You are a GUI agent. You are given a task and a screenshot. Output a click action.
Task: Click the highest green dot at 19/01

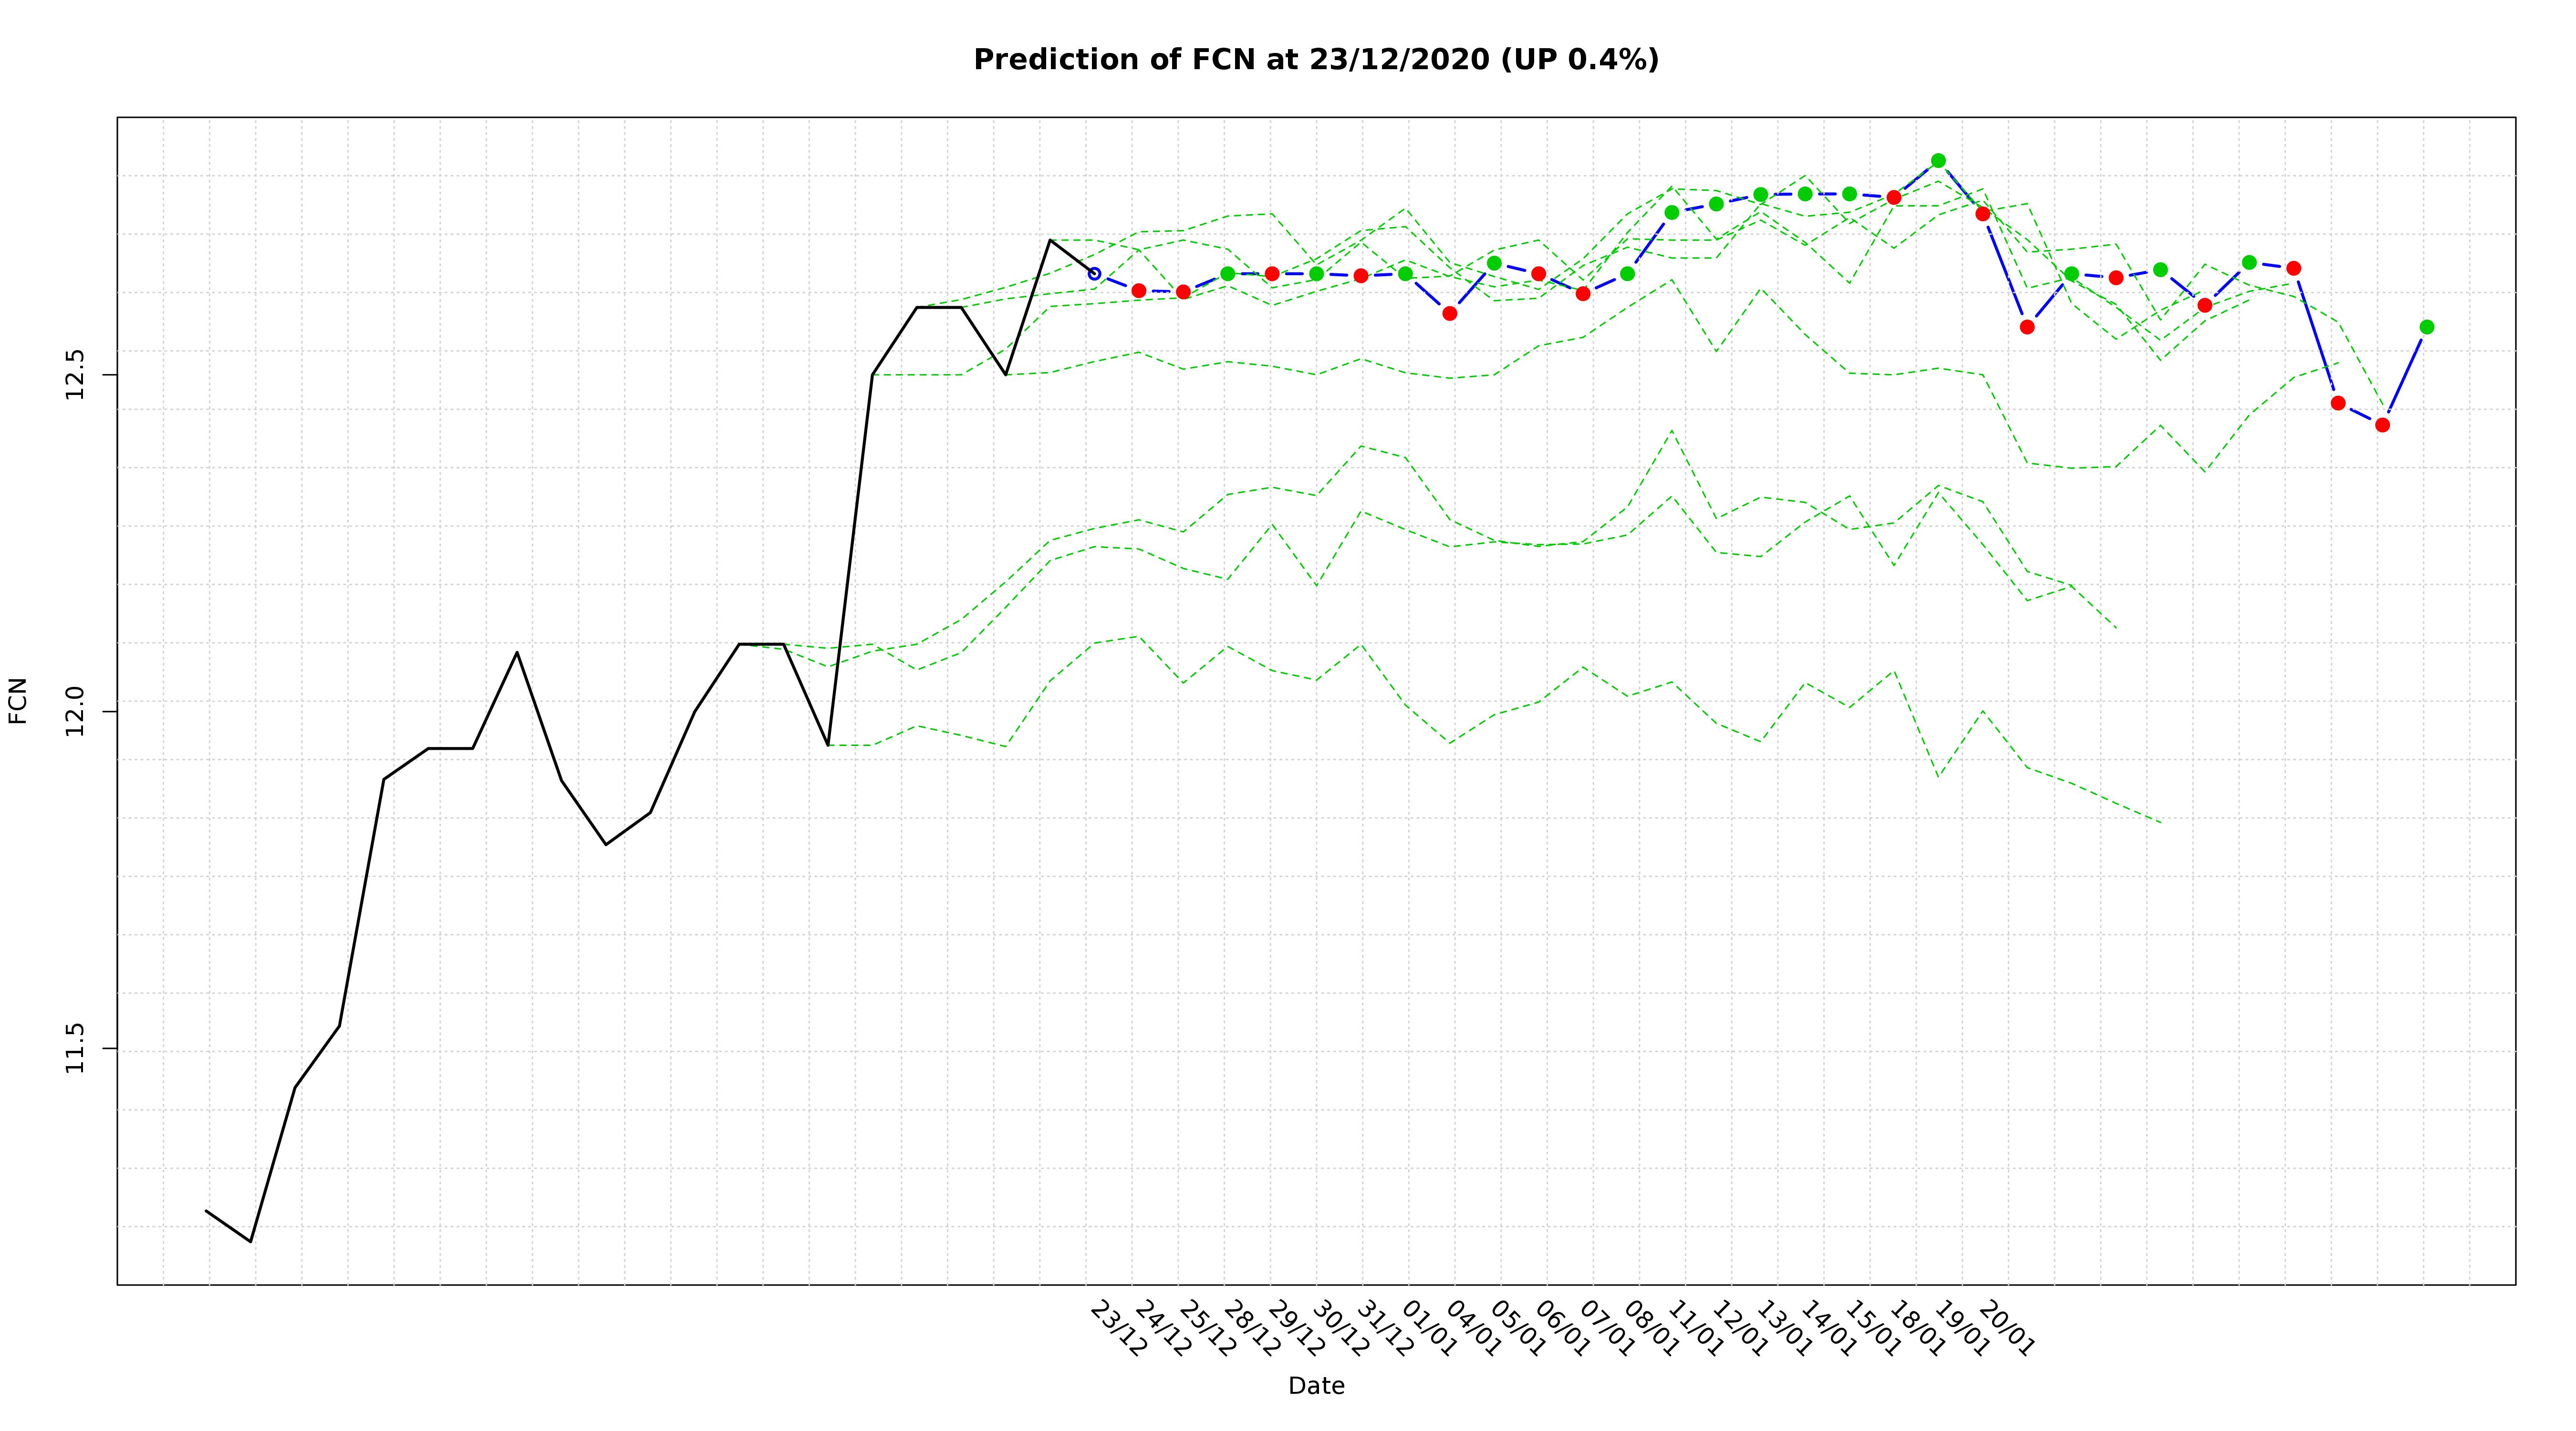coord(1938,161)
